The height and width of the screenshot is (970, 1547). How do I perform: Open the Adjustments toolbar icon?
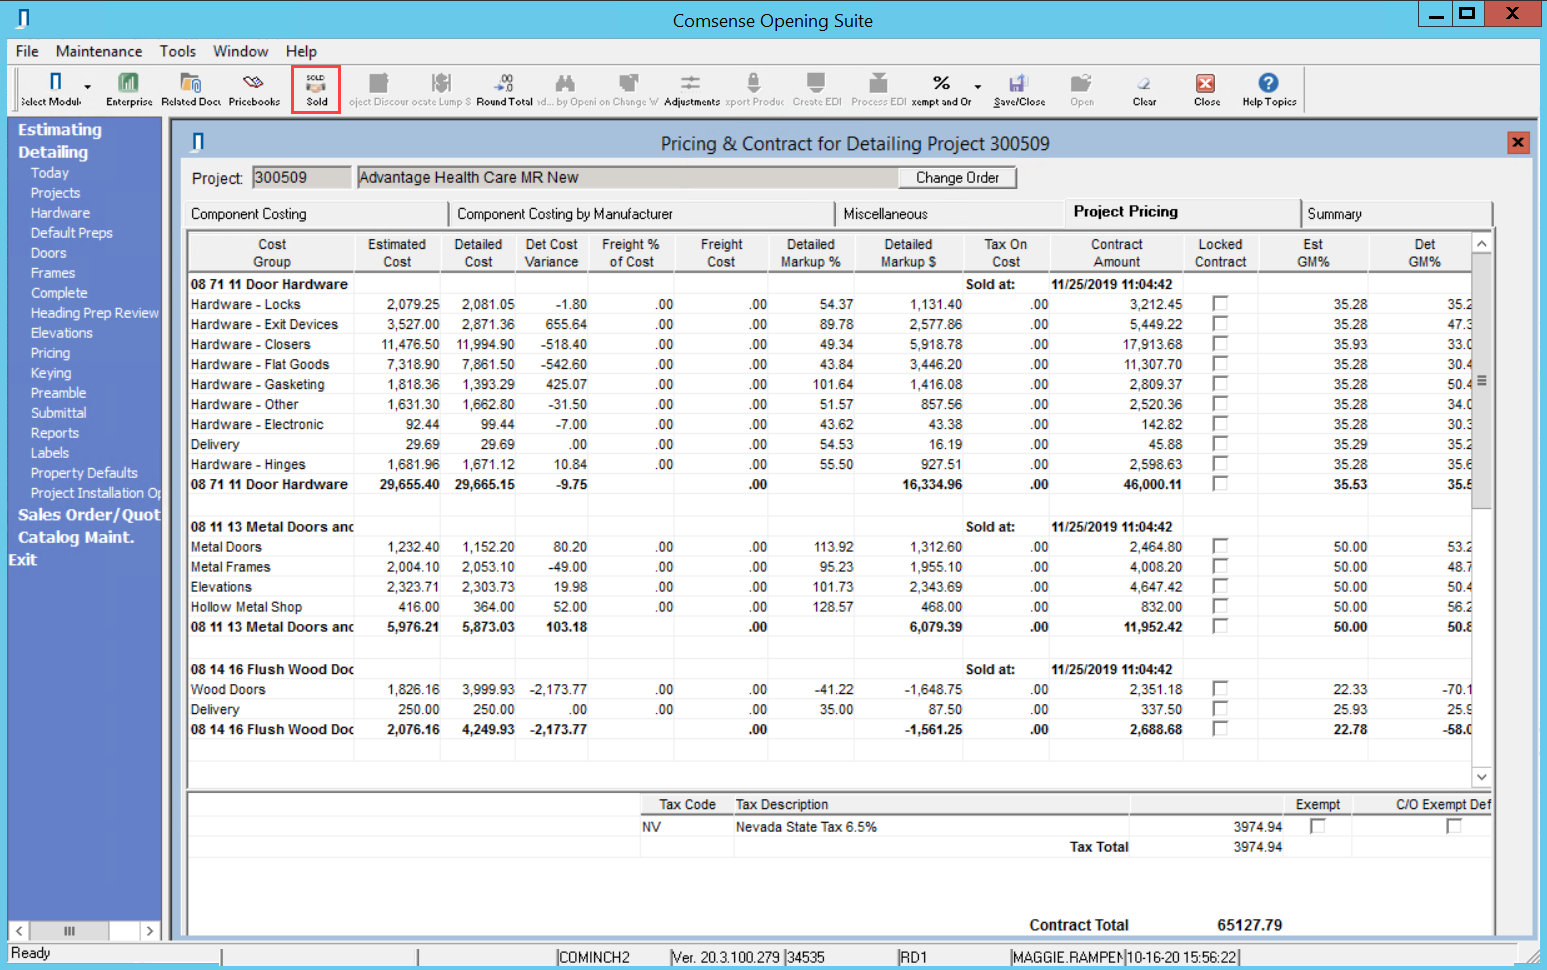691,89
